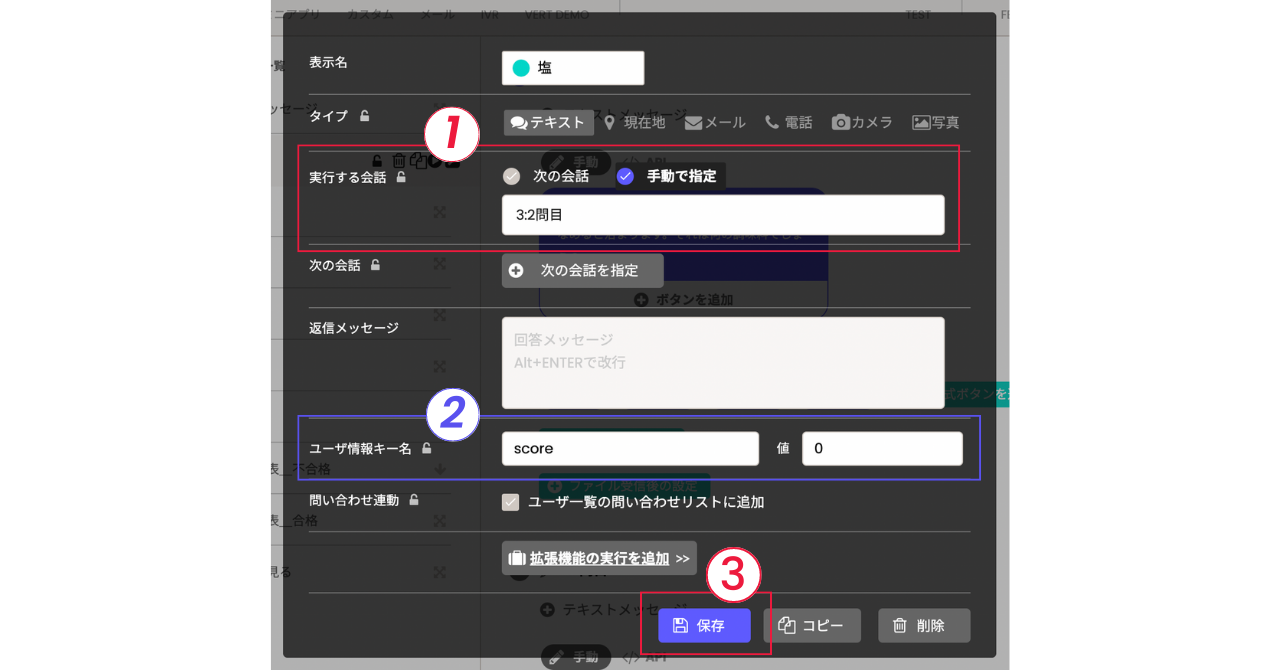Viewport: 1280px width, 670px height.
Task: Select the 次の会話 radio option
Action: pos(546,176)
